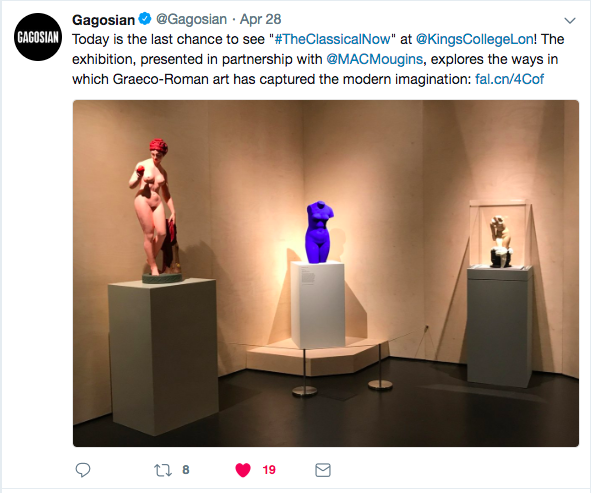Click the bold Gagosian display name
591x493 pixels.
click(x=103, y=20)
